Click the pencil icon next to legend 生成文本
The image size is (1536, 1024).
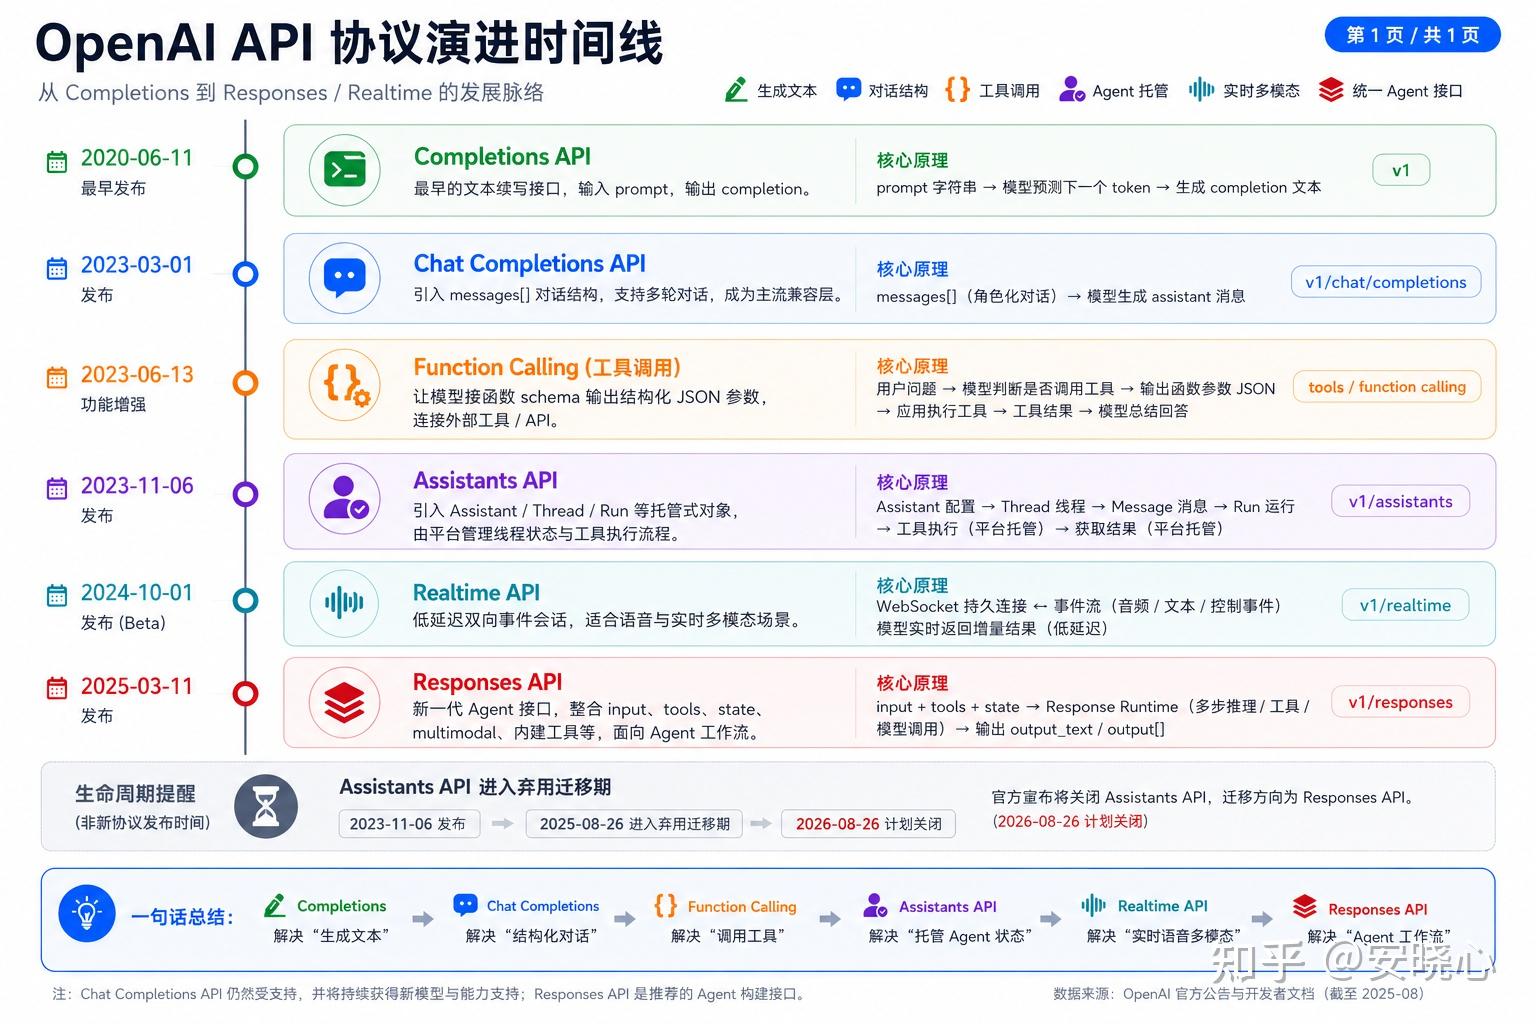(736, 90)
